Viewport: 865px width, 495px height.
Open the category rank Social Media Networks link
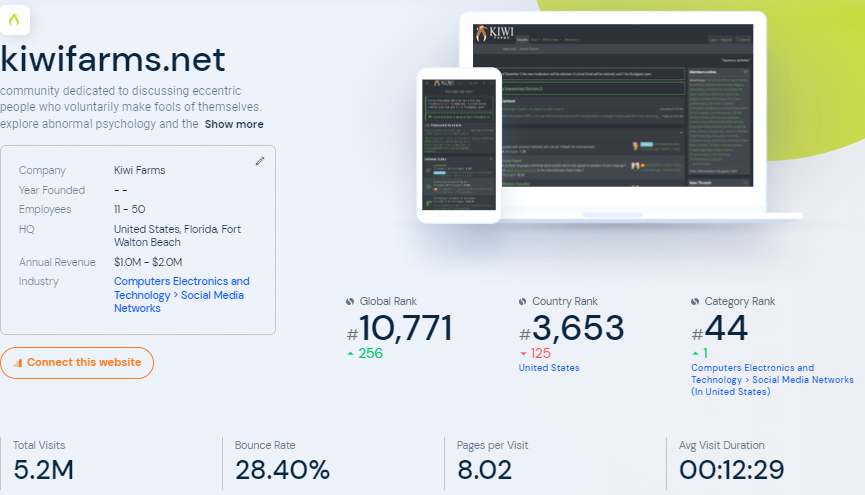tap(772, 380)
